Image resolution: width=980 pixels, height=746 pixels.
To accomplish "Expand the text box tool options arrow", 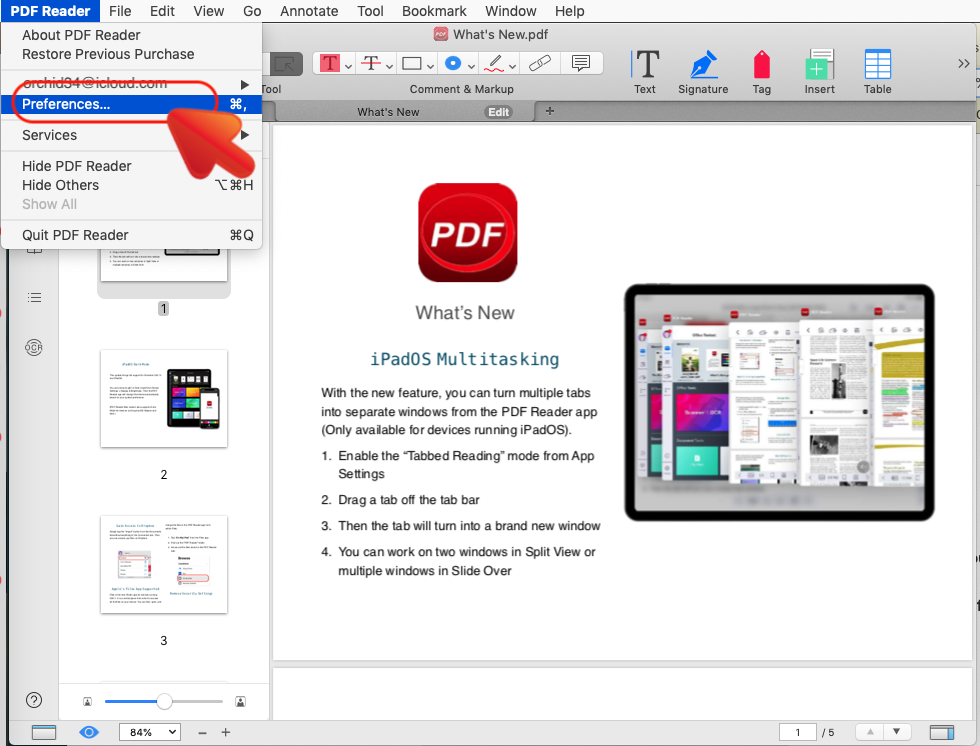I will [348, 66].
